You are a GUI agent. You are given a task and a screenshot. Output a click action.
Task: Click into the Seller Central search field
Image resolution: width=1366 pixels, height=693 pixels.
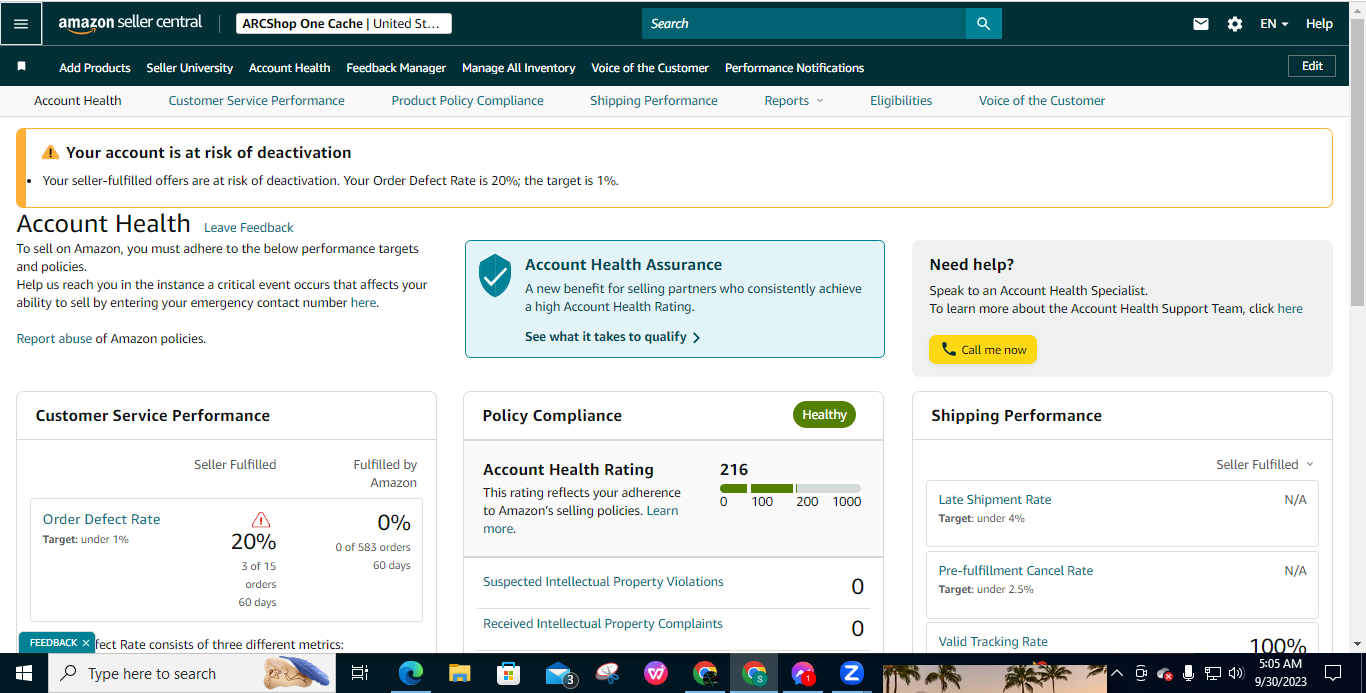point(804,23)
